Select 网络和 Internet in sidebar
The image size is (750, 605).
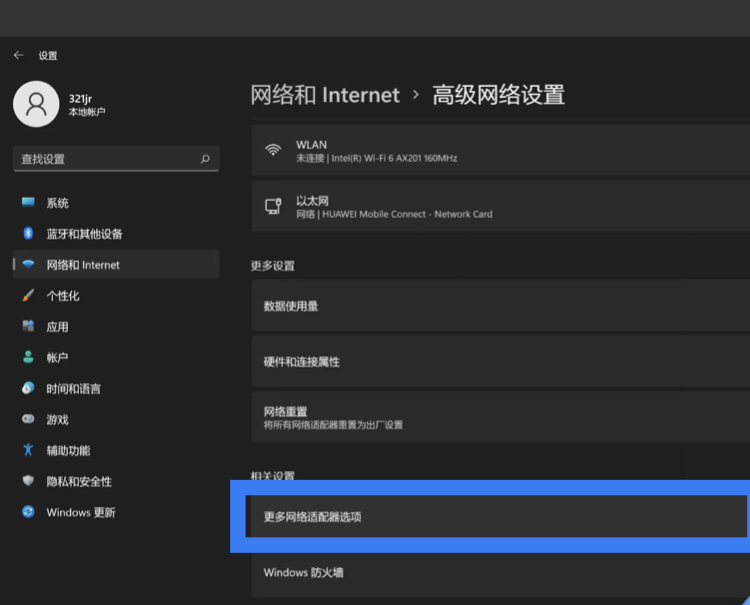[116, 264]
